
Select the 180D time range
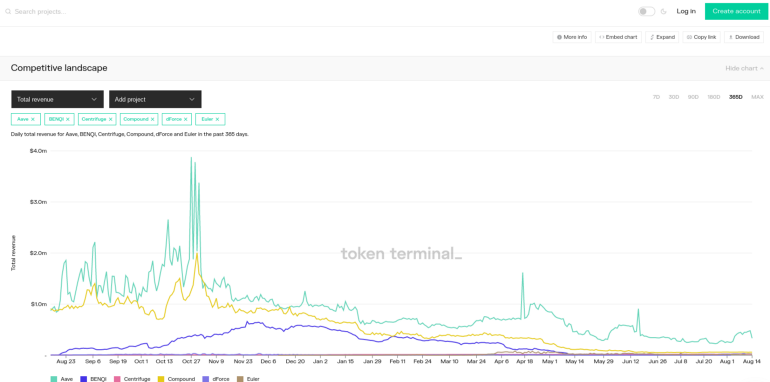tap(714, 97)
